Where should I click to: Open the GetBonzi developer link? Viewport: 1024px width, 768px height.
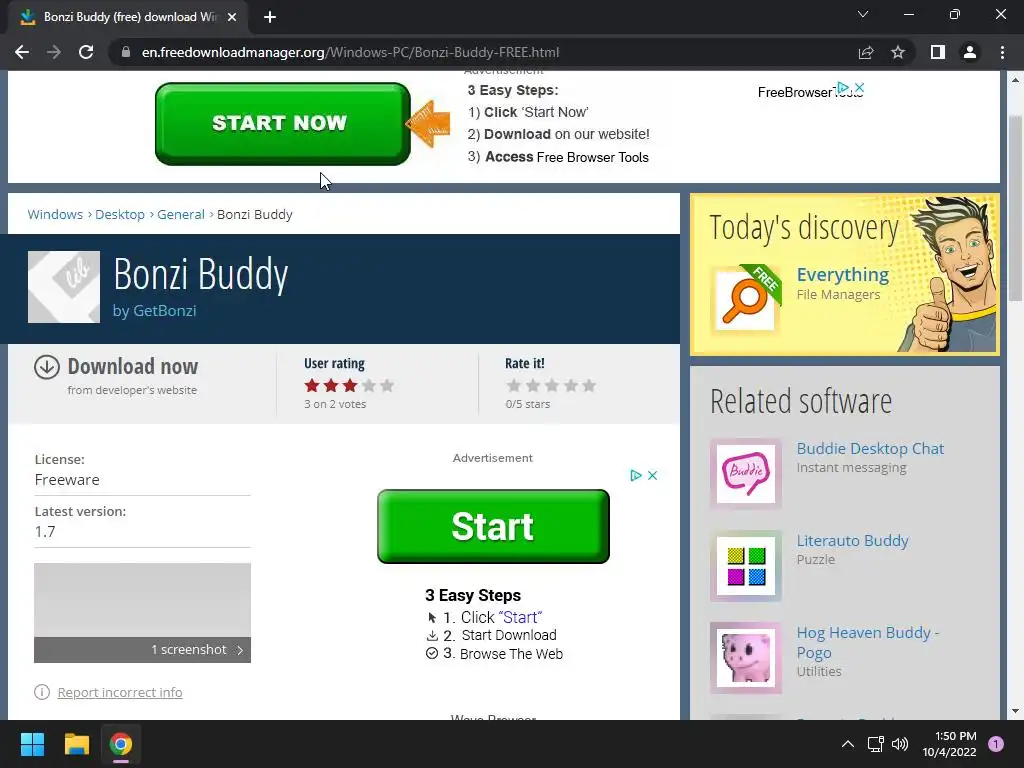[165, 311]
